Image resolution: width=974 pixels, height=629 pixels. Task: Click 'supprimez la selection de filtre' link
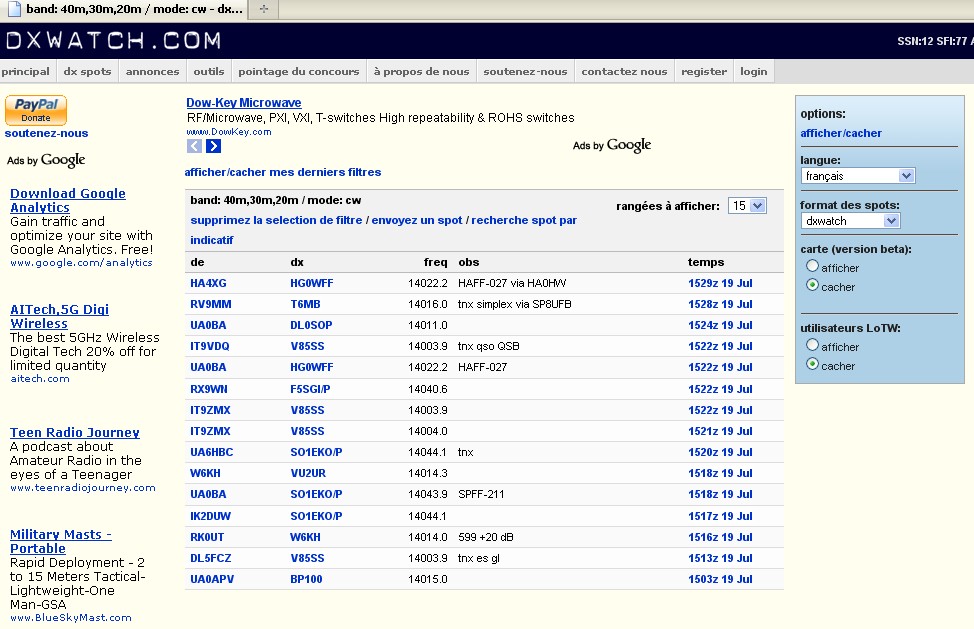[x=276, y=220]
